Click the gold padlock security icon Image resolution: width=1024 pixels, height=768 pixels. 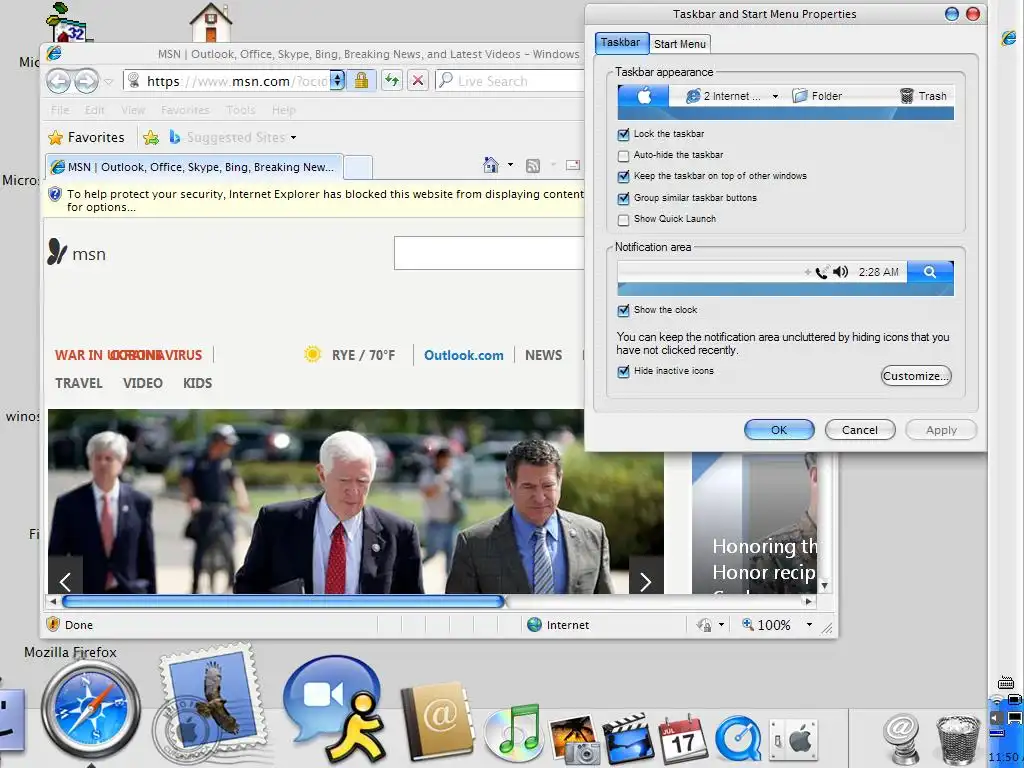tap(361, 80)
